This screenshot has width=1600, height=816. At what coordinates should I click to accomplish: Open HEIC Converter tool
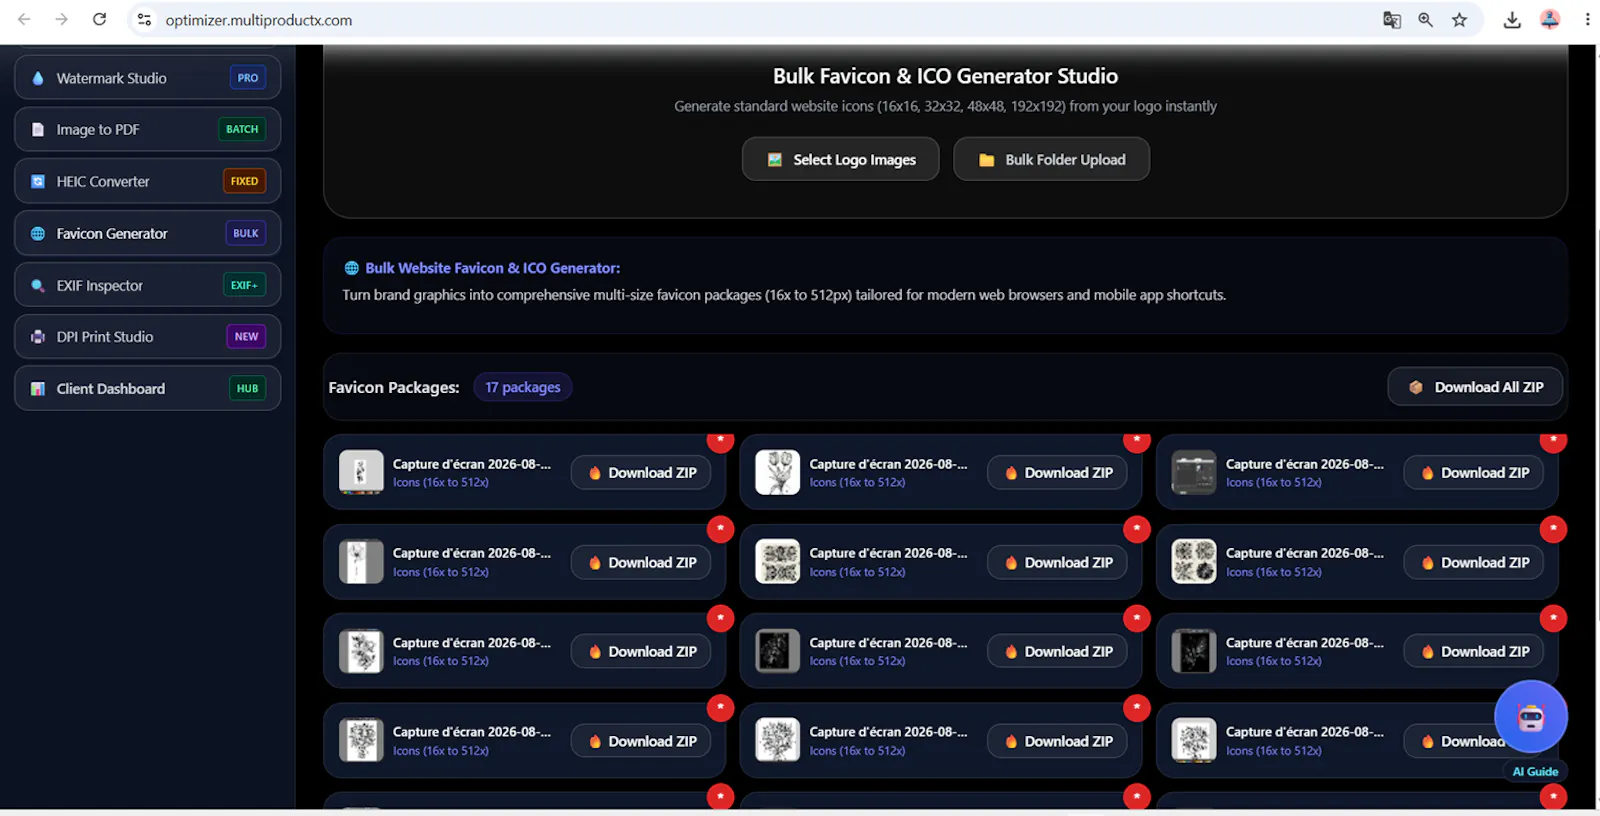147,181
